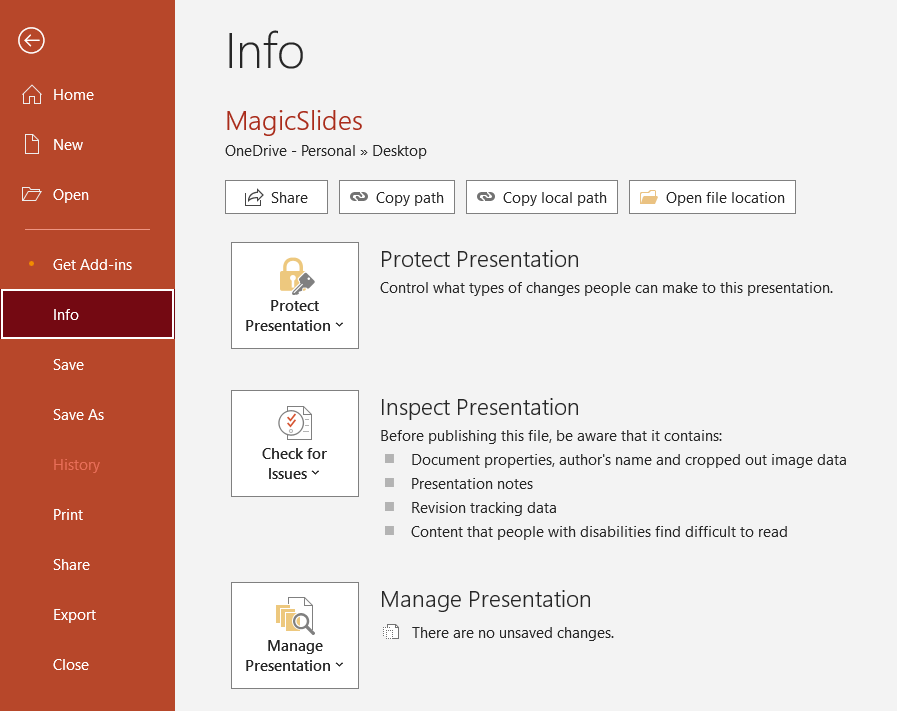This screenshot has height=711, width=897.
Task: Click 'Content that people with disabilities' item
Action: click(599, 532)
